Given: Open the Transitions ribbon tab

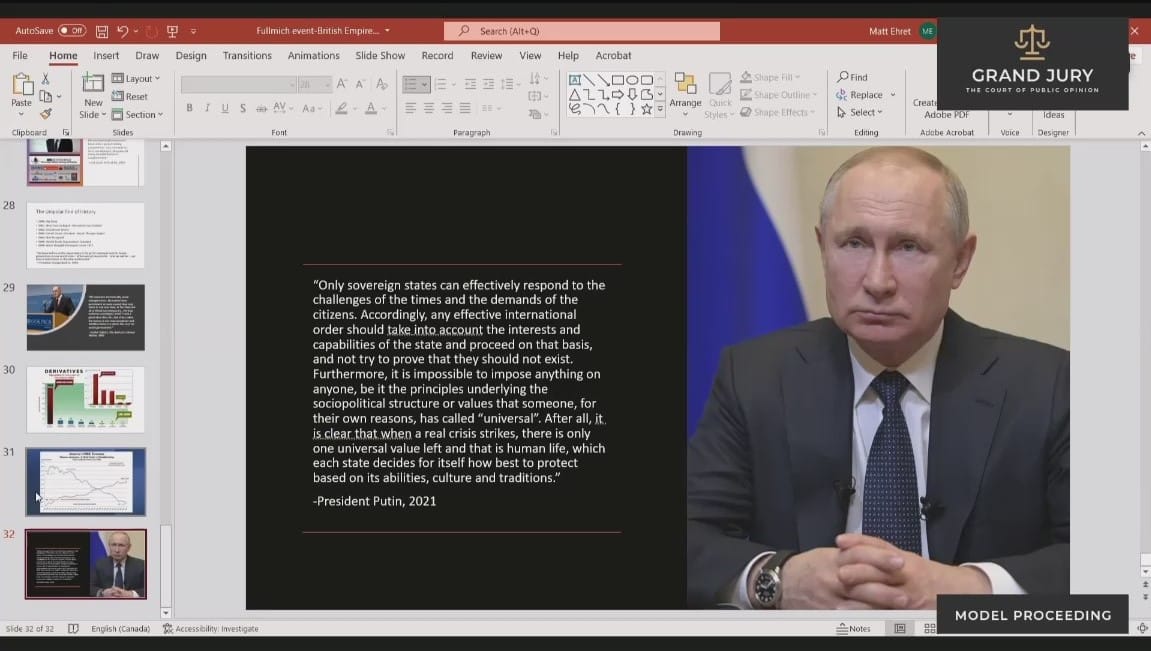Looking at the screenshot, I should [247, 56].
